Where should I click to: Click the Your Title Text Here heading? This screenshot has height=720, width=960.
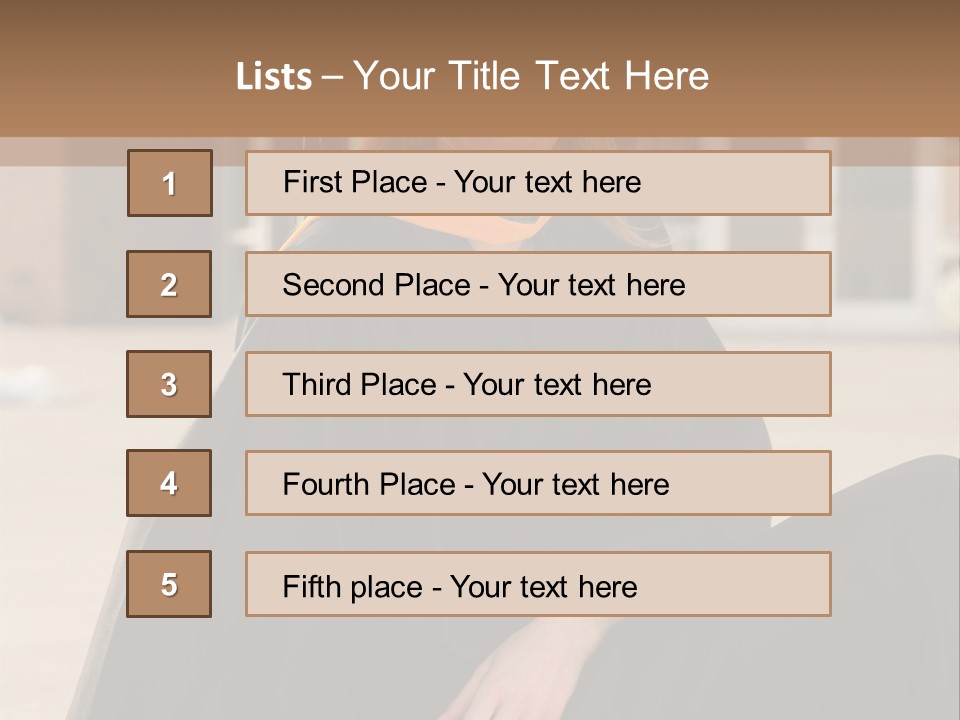pyautogui.click(x=531, y=77)
